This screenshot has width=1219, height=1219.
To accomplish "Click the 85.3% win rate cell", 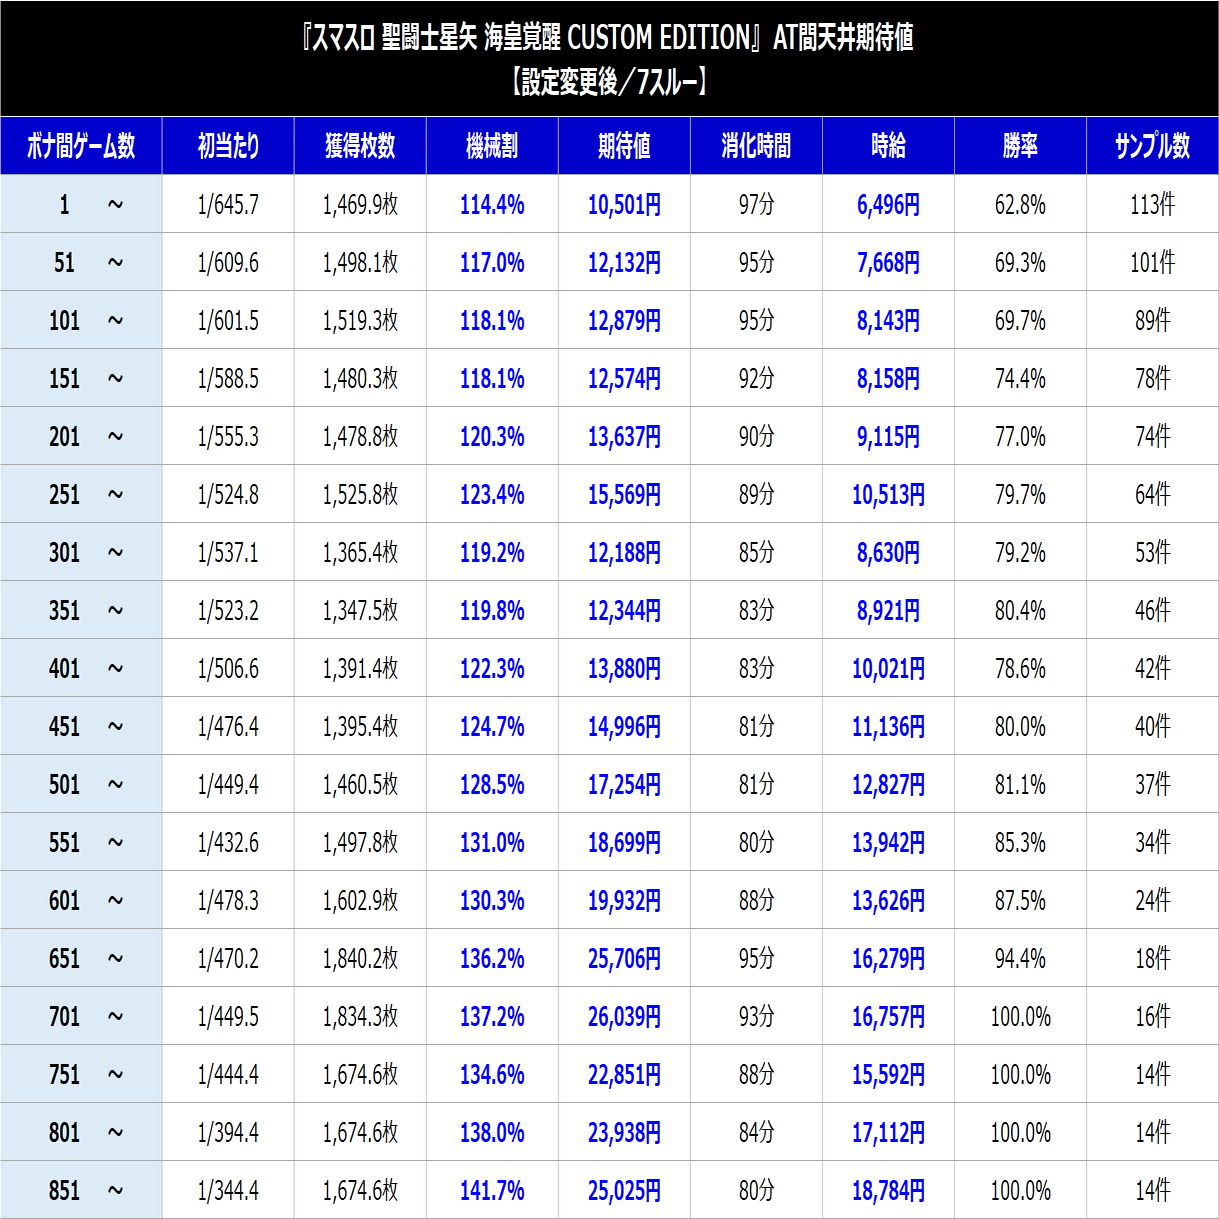I will pos(1020,842).
